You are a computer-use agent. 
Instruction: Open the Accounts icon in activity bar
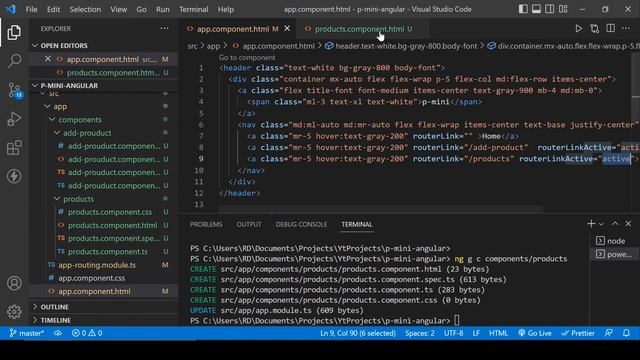[14, 283]
